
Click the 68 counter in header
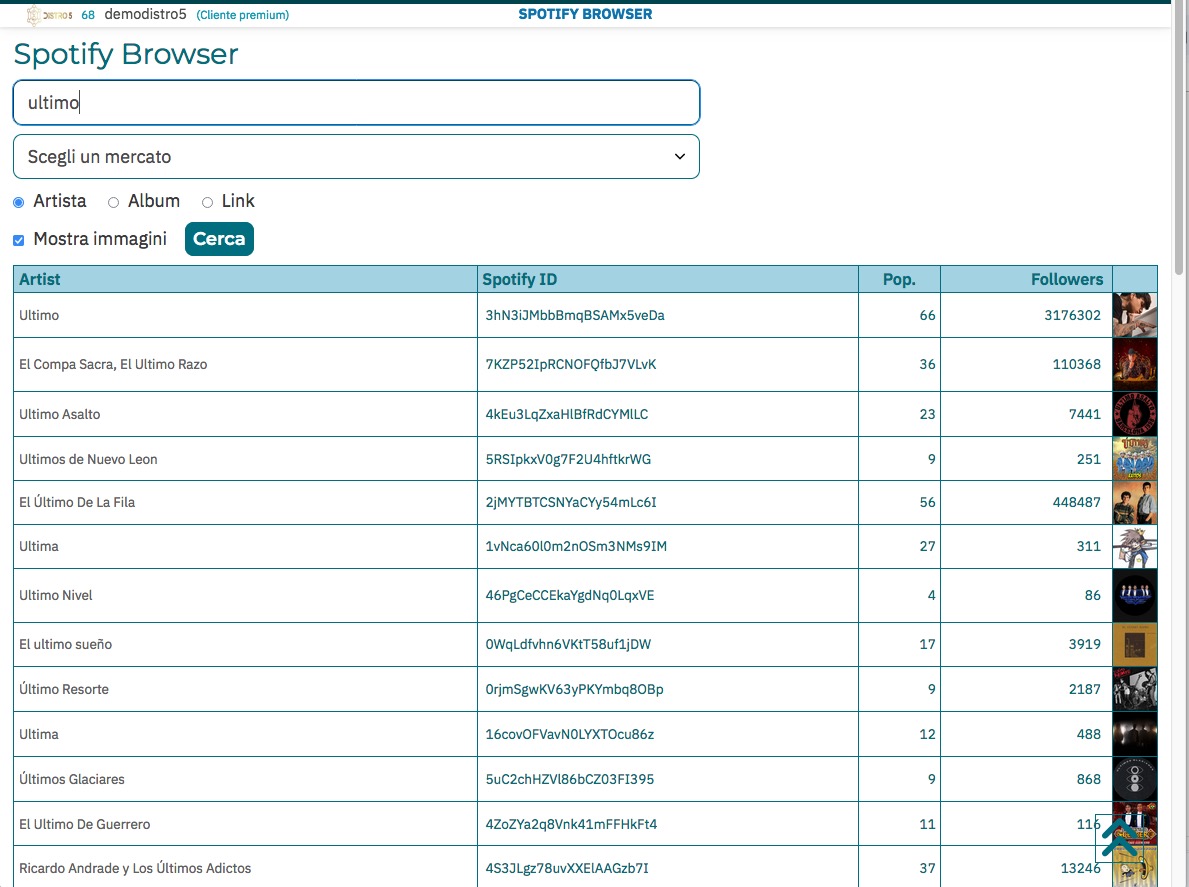click(x=88, y=15)
